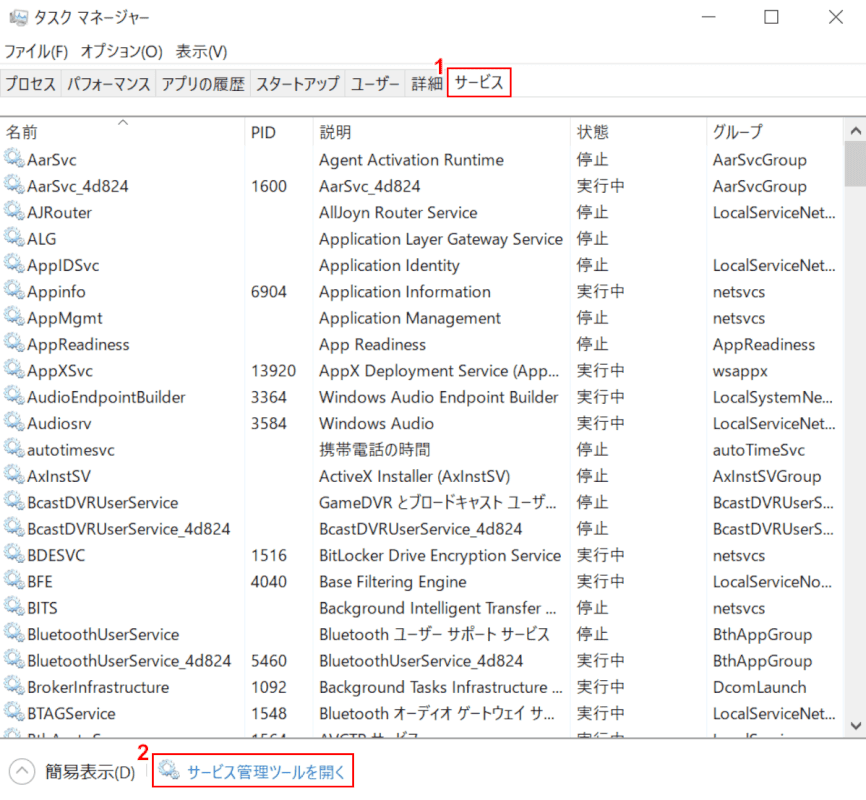Open the オプション(O) menu
Image resolution: width=866 pixels, height=800 pixels.
coord(122,52)
